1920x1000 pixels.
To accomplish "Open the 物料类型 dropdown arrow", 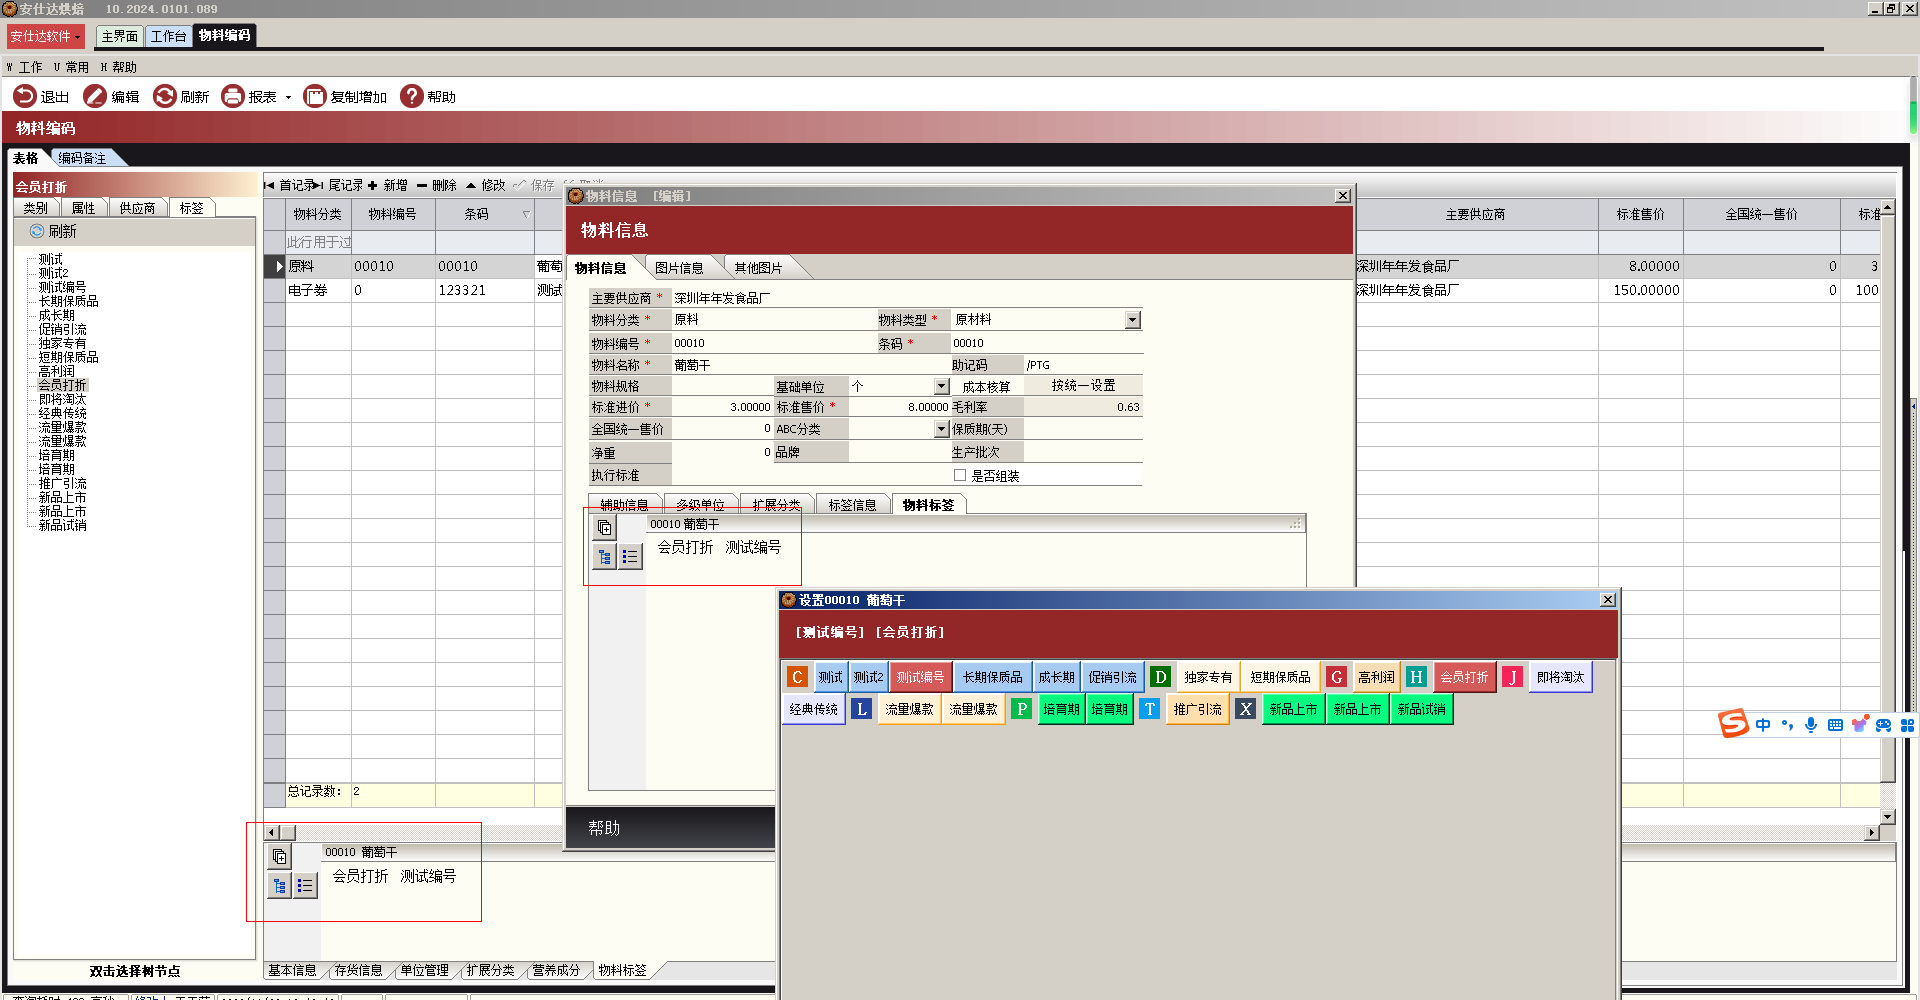I will pyautogui.click(x=1132, y=320).
